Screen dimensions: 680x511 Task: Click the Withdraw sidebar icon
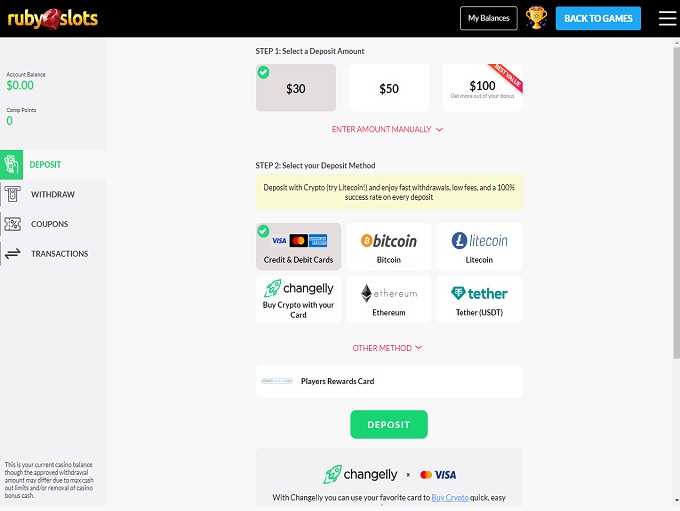(13, 194)
